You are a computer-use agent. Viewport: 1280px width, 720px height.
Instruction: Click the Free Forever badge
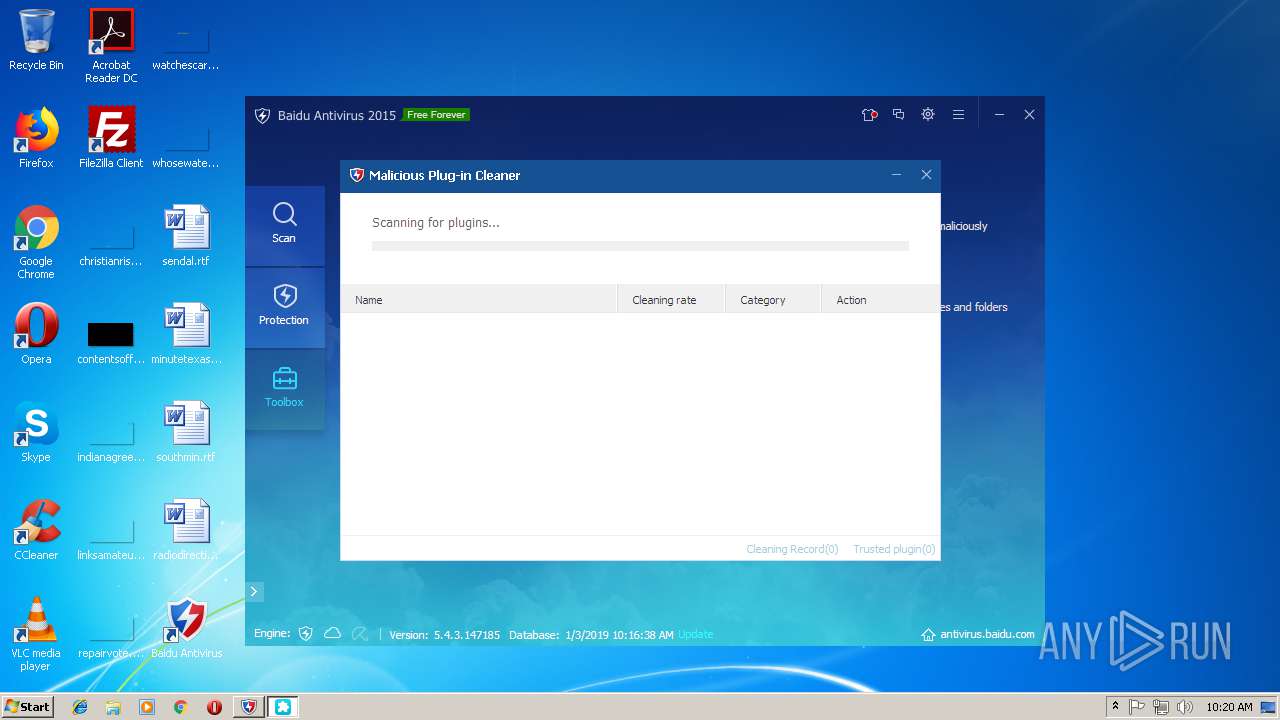(x=436, y=115)
